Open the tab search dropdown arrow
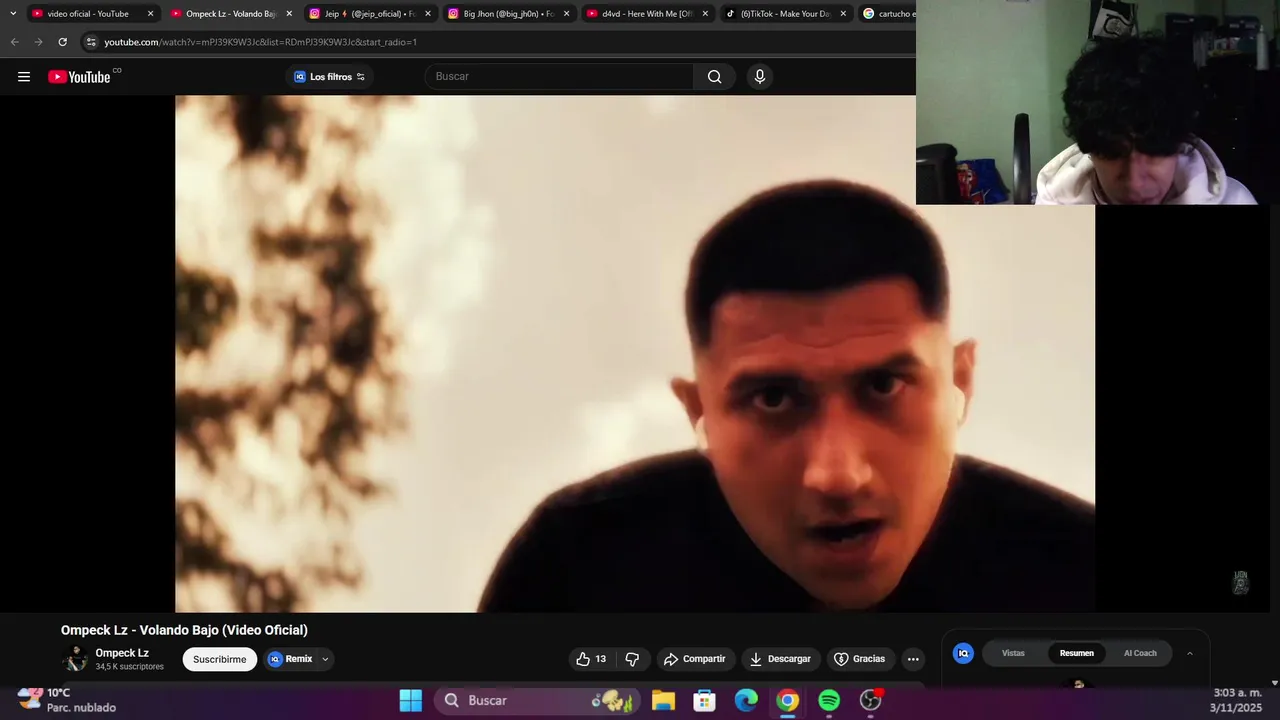The height and width of the screenshot is (720, 1280). (12, 14)
